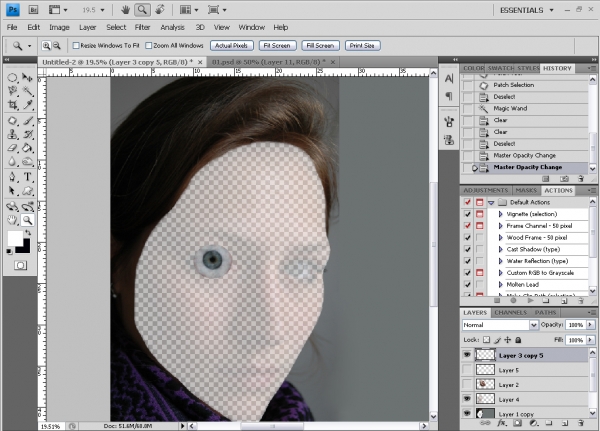600x431 pixels.
Task: Select the Hand tool in toolbox
Action: tap(12, 220)
